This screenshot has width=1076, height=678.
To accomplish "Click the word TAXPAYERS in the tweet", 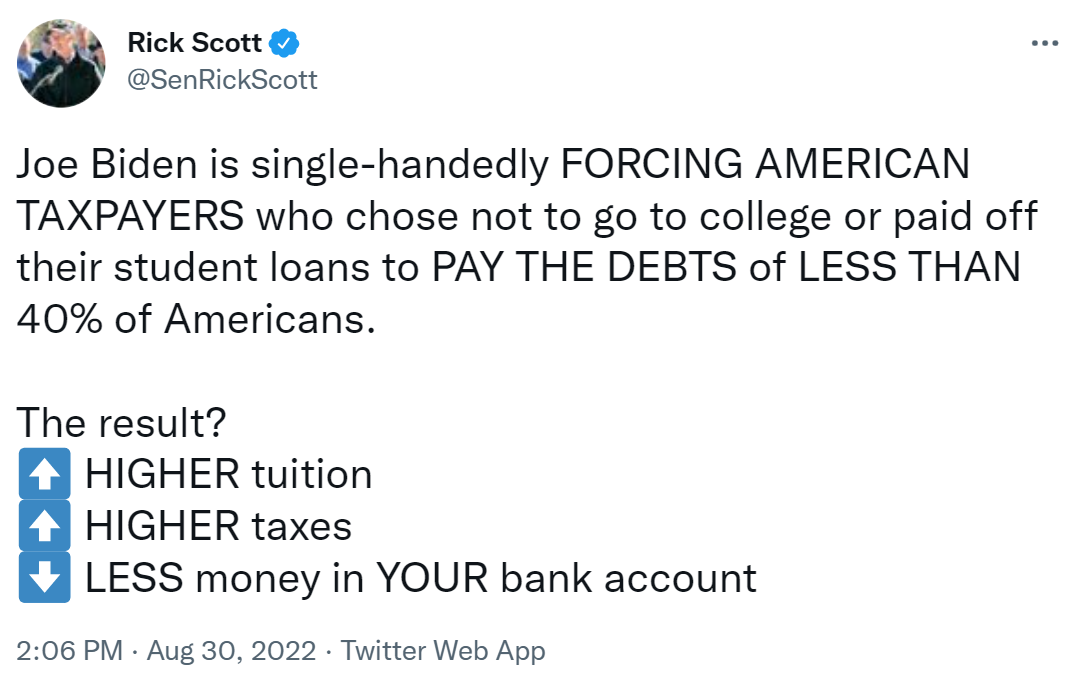I will pyautogui.click(x=130, y=215).
